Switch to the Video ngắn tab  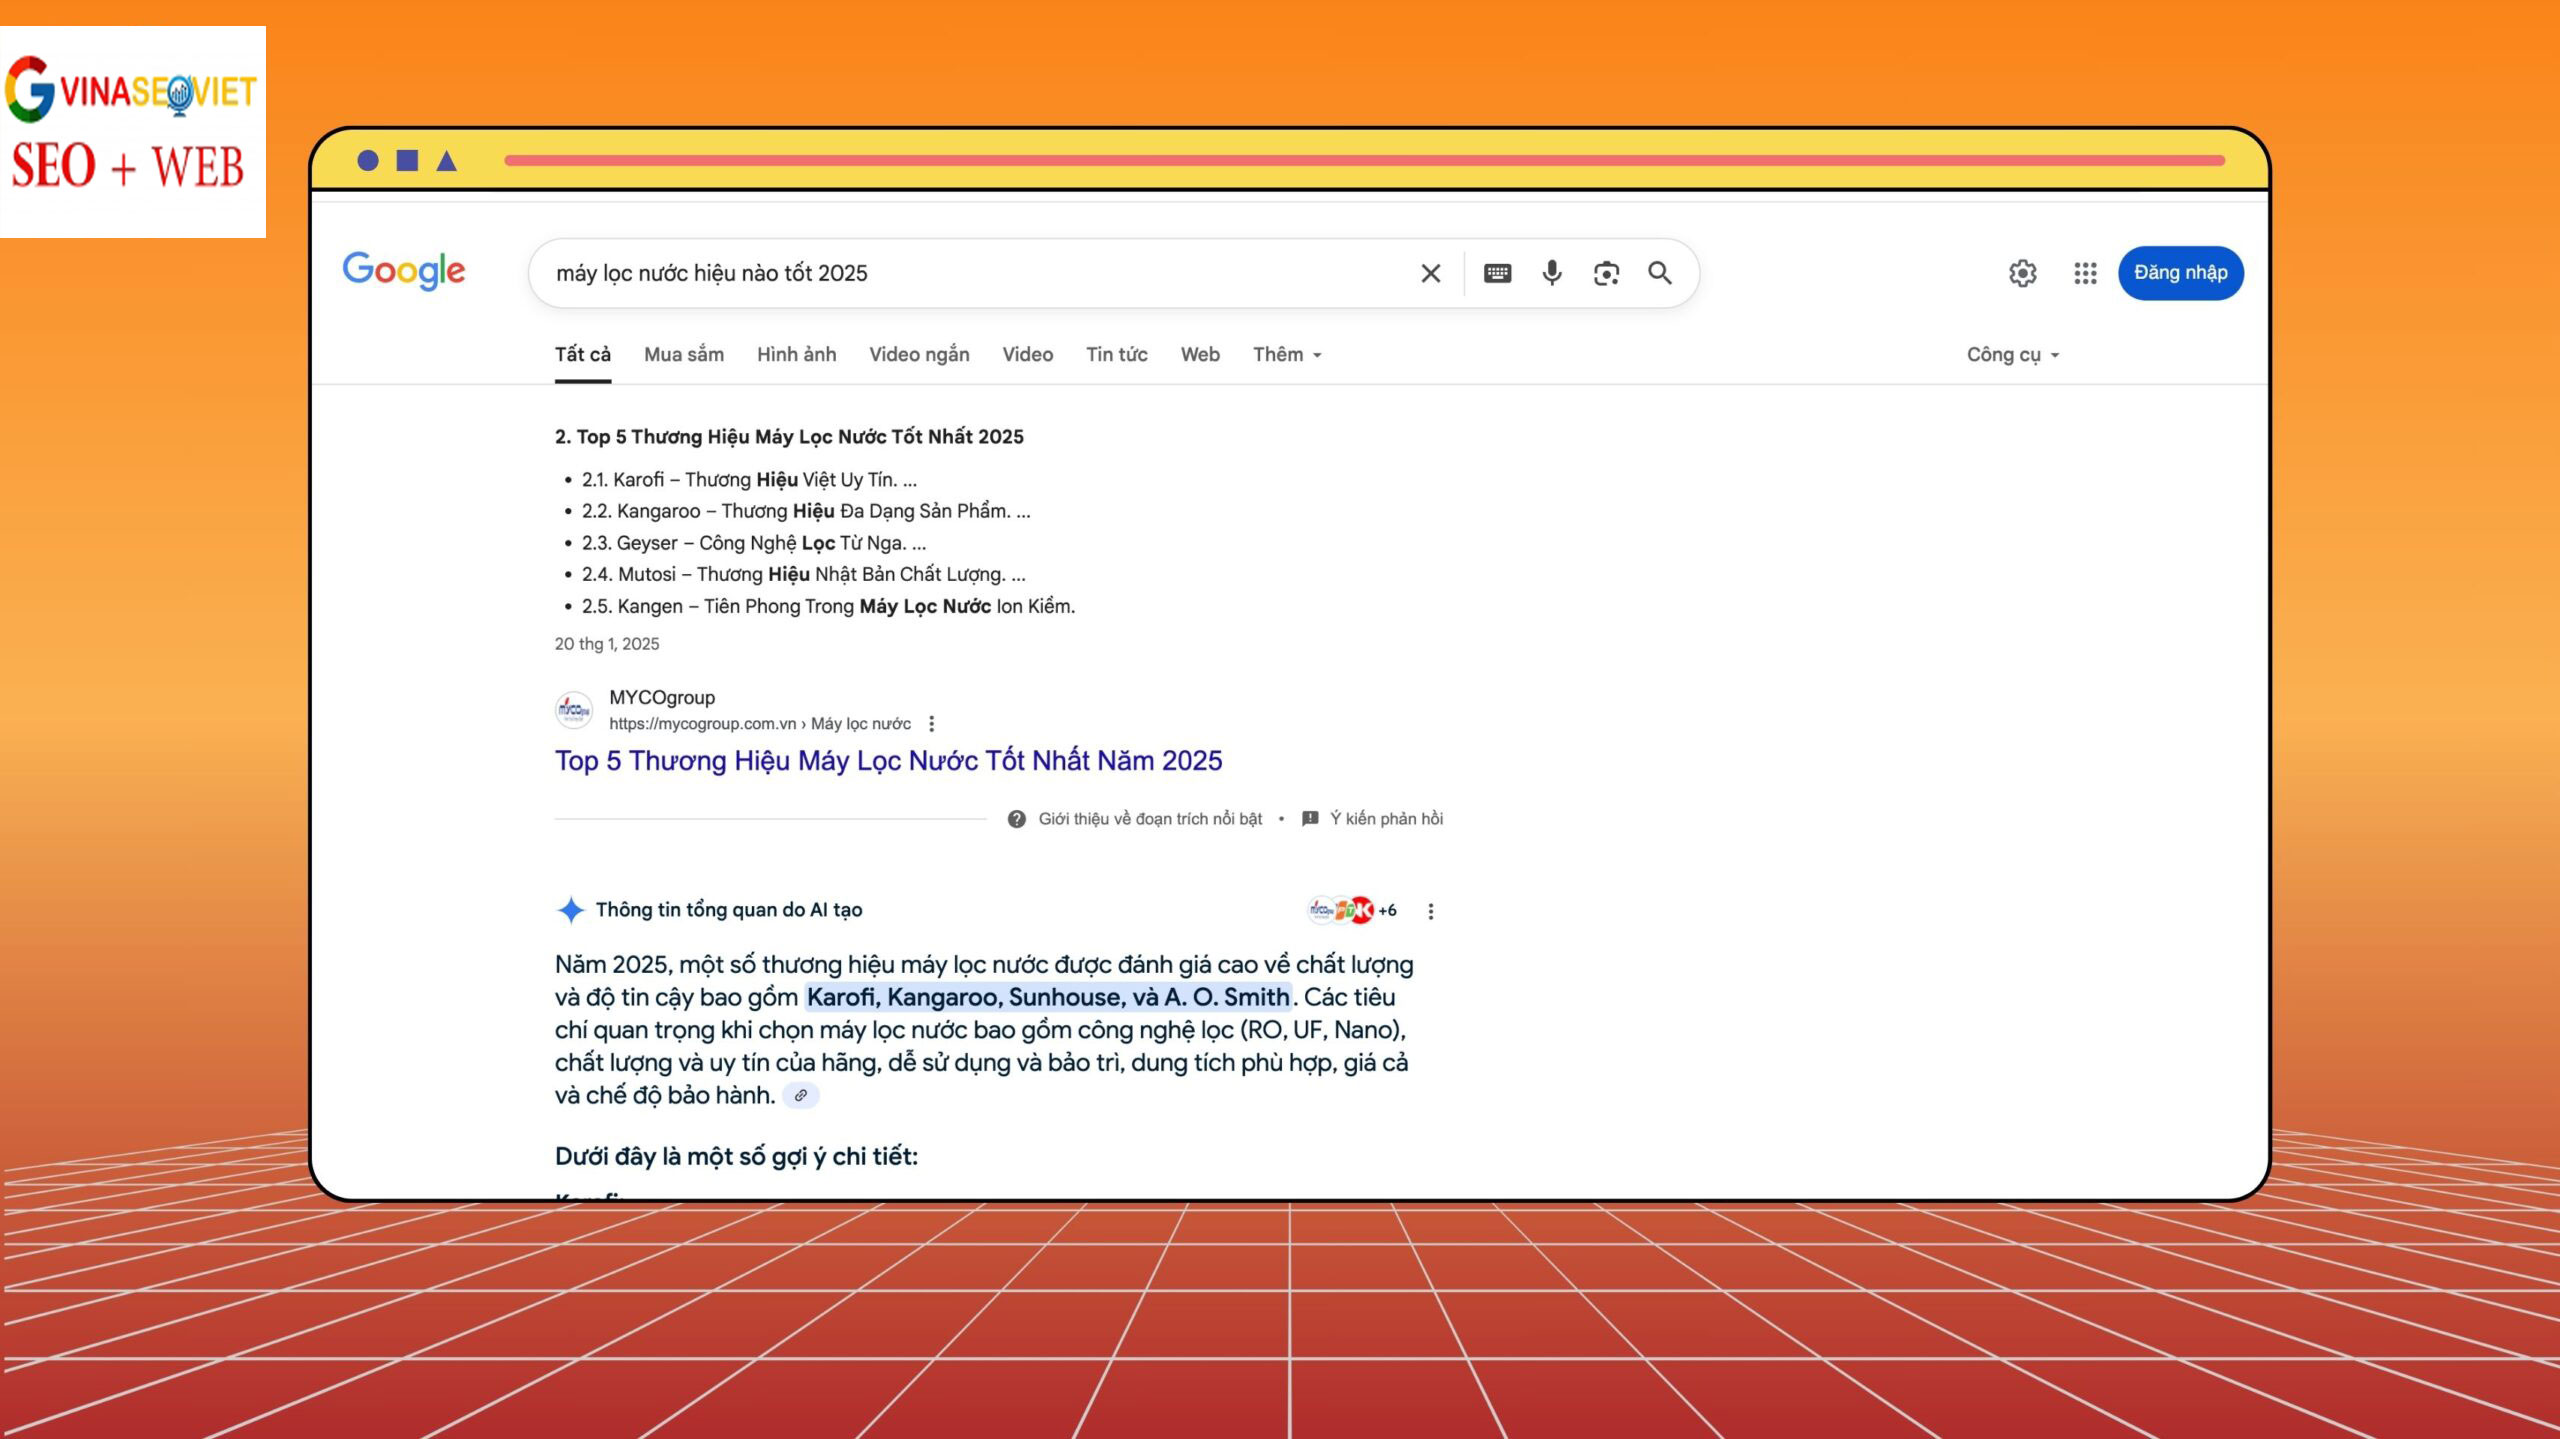(919, 354)
